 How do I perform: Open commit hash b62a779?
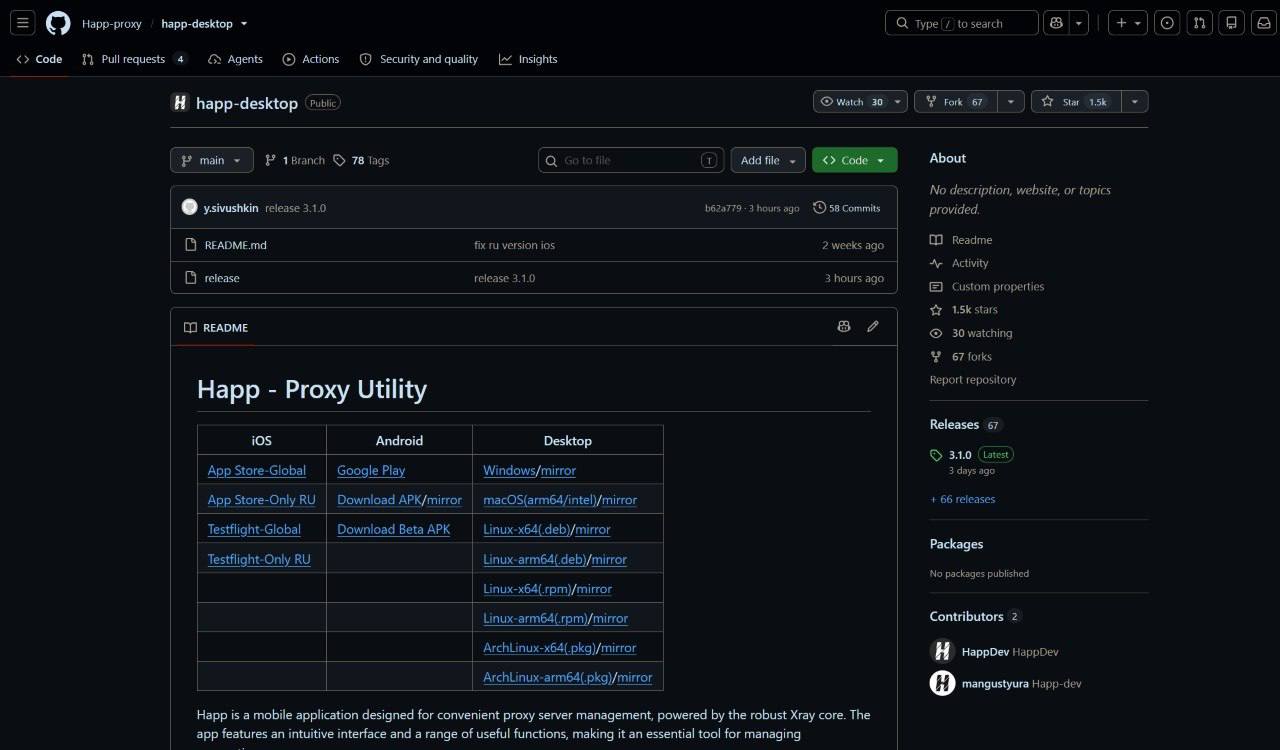tap(721, 208)
